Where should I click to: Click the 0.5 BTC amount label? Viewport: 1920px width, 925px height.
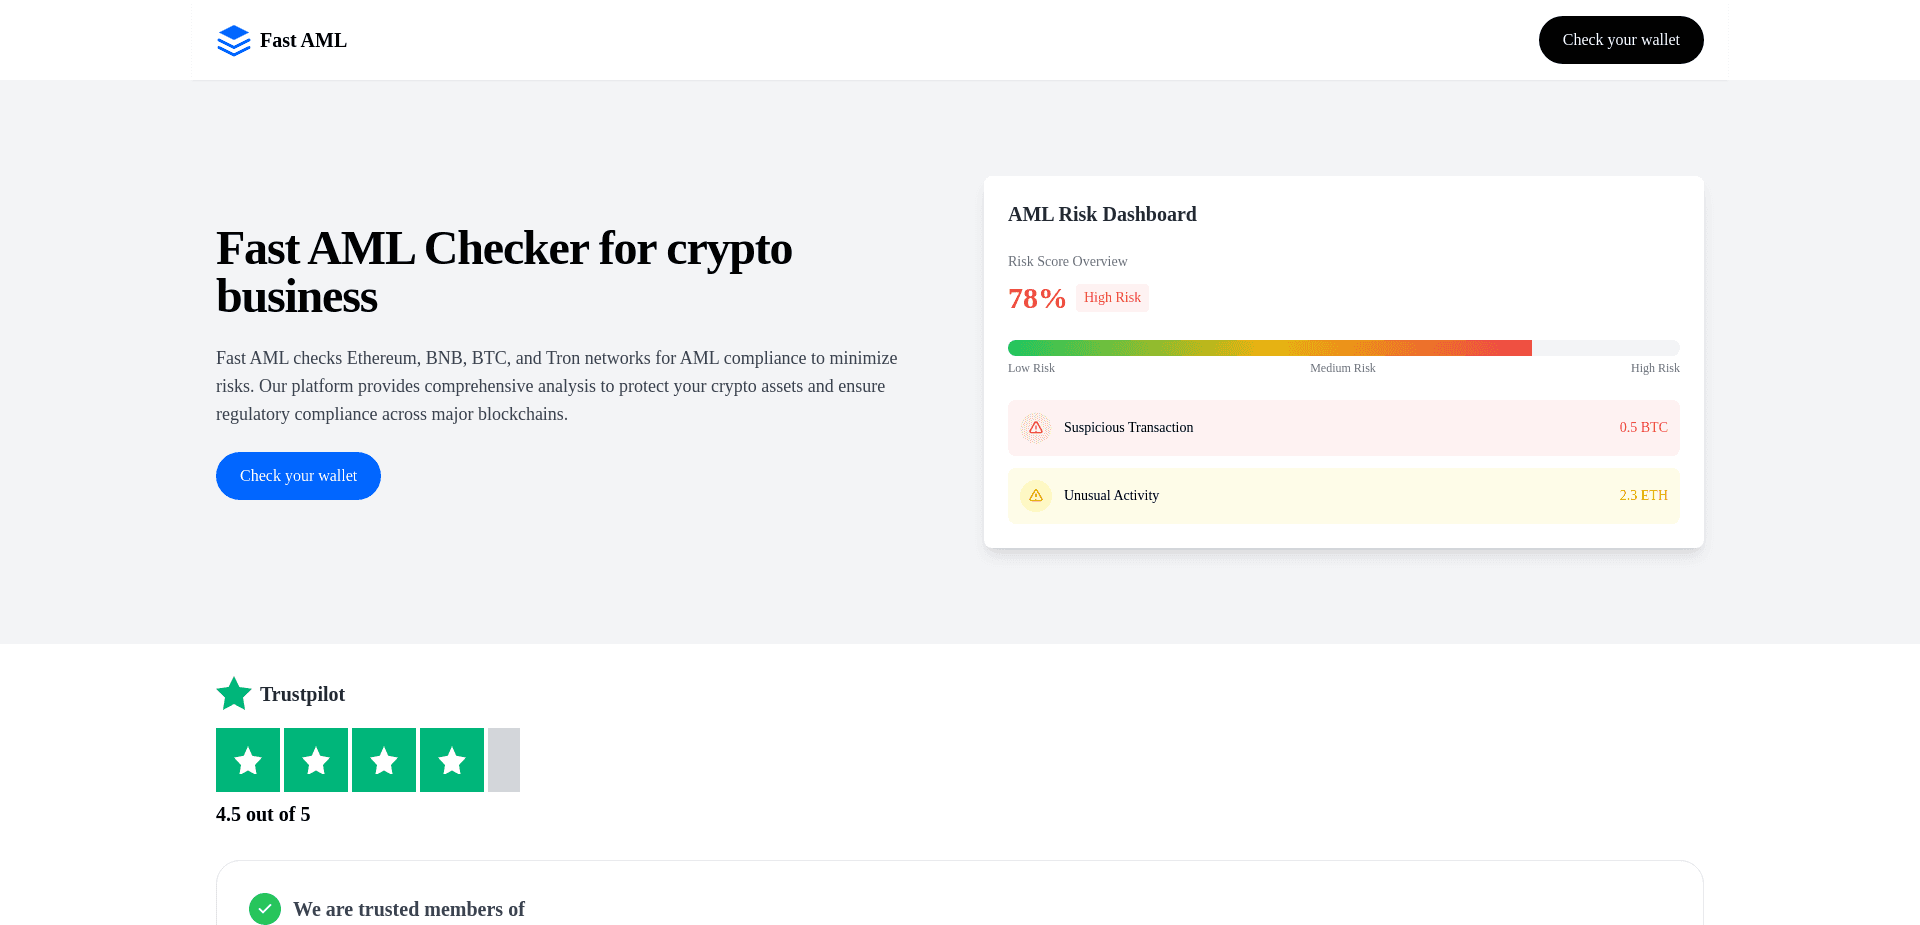point(1643,427)
